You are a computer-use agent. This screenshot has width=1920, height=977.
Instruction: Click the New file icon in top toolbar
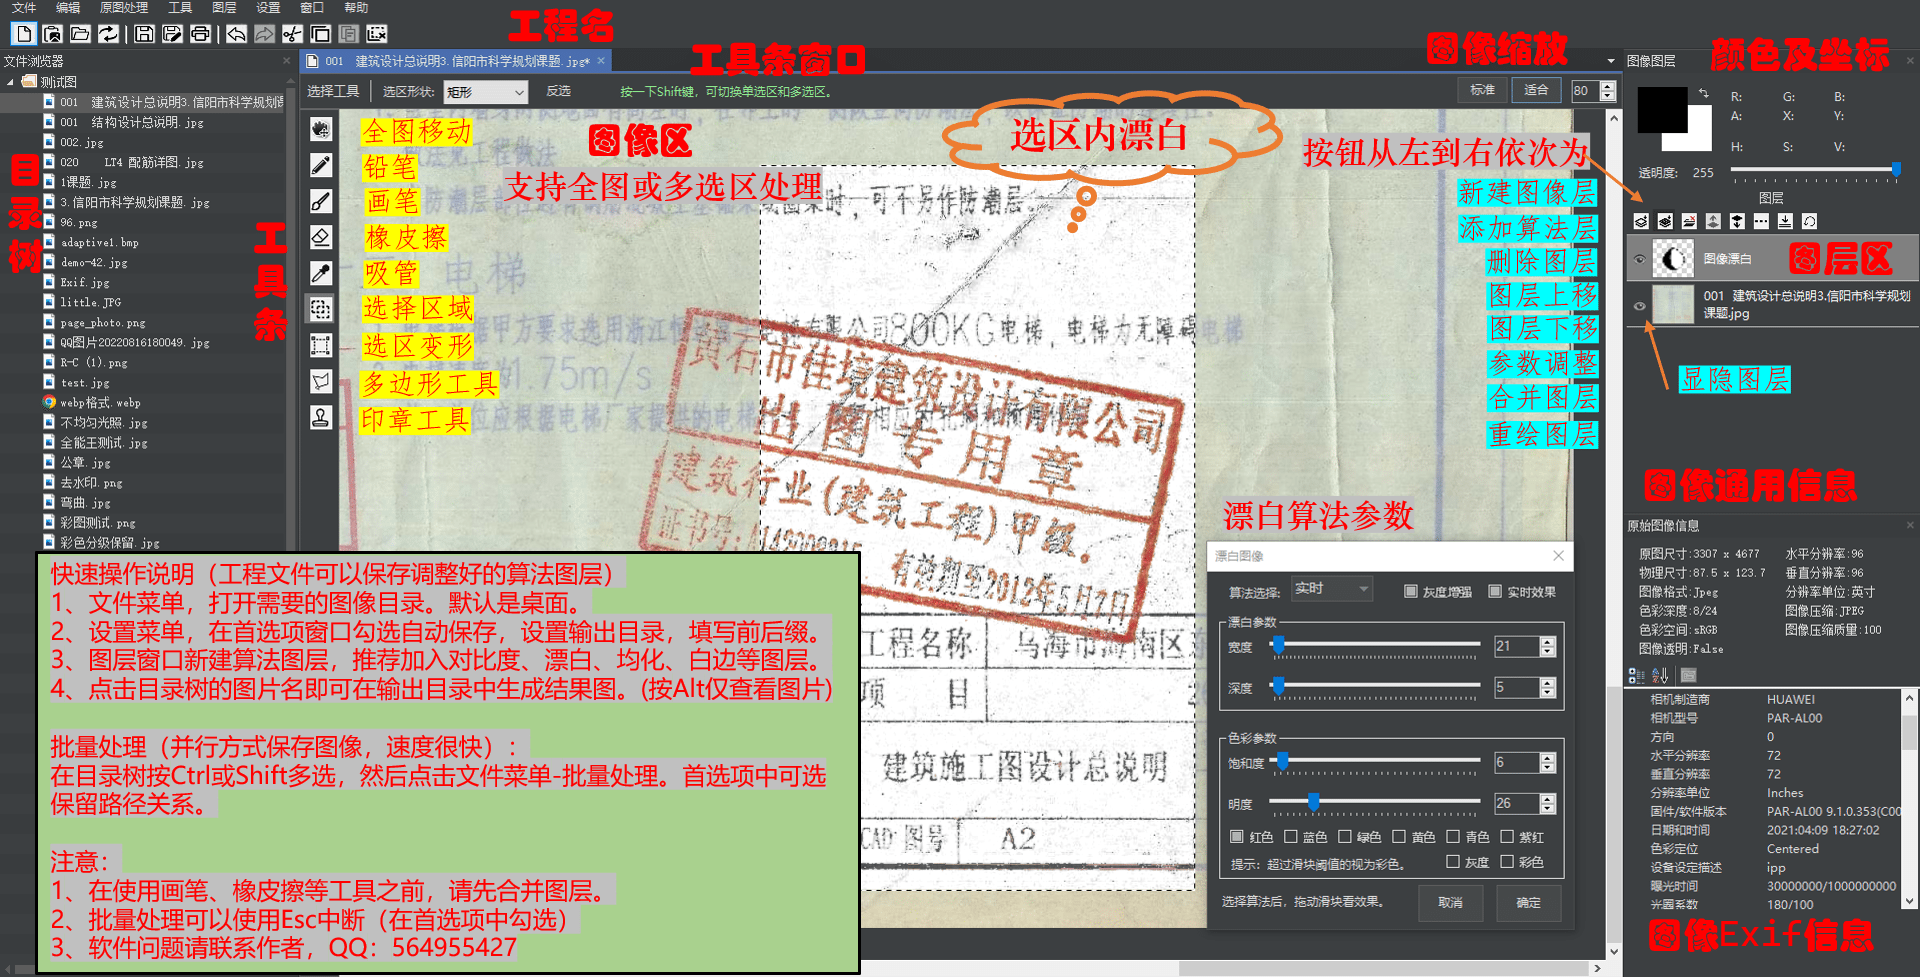pyautogui.click(x=24, y=34)
